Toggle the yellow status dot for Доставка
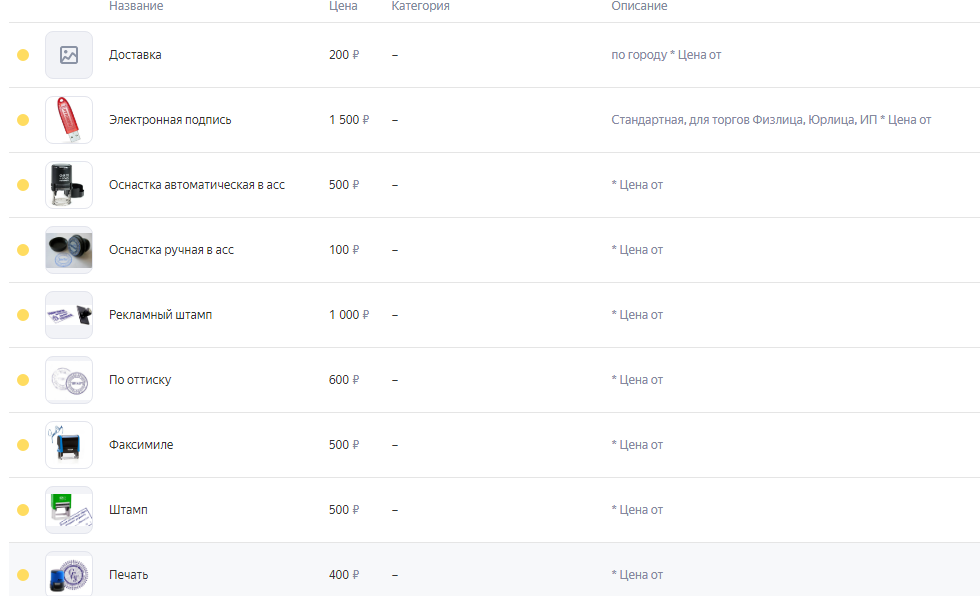 [23, 55]
